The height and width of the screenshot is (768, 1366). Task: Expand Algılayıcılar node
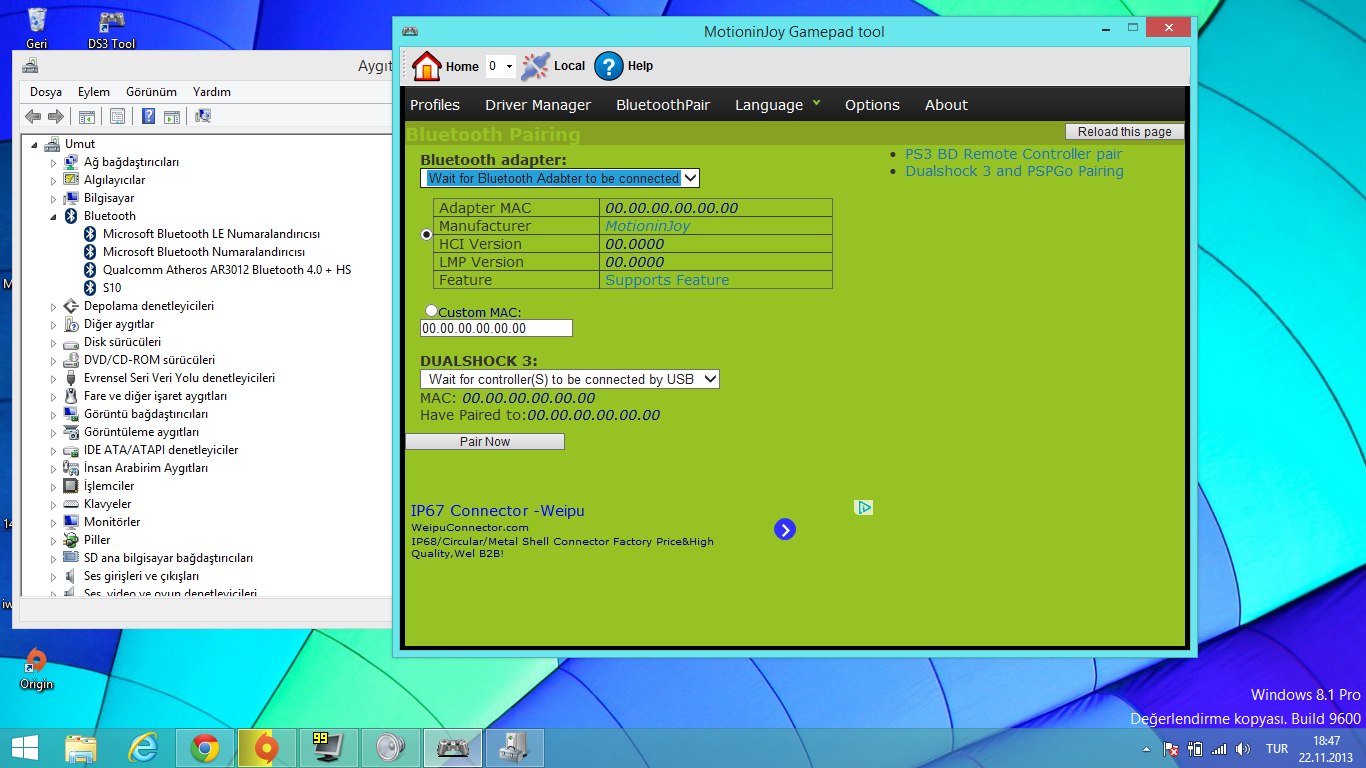(x=54, y=180)
